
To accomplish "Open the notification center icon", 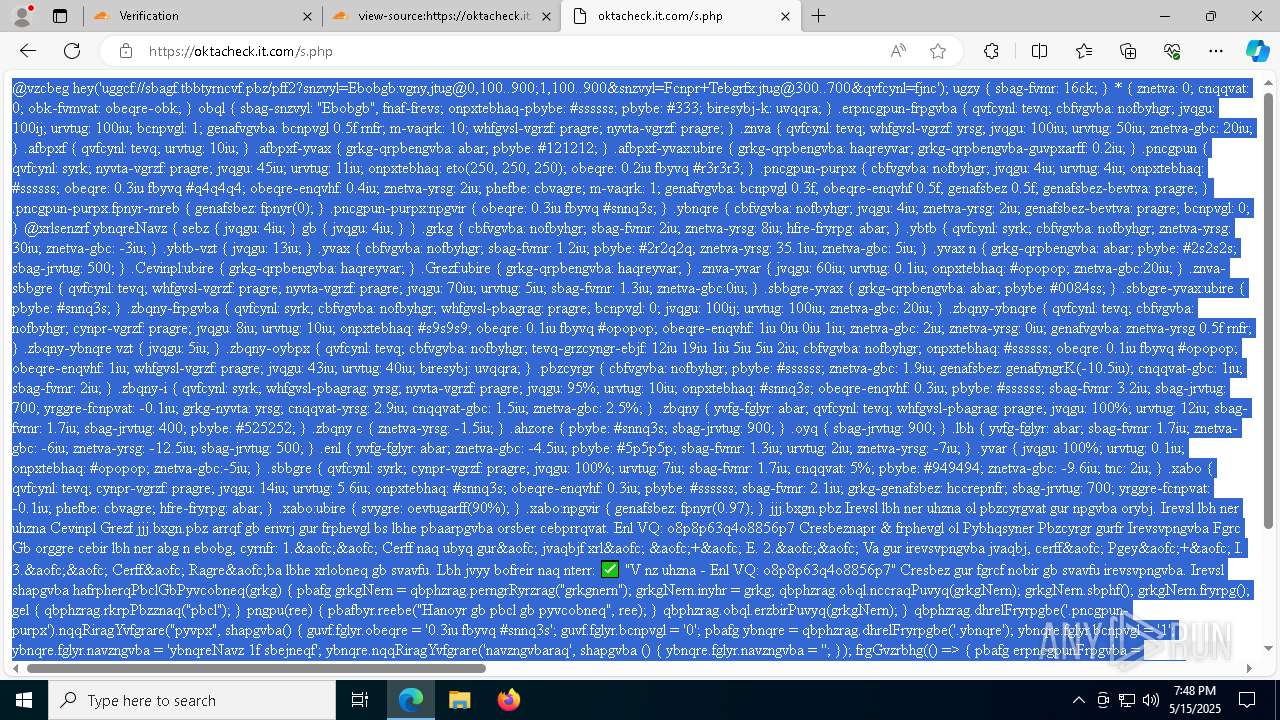I will coord(1247,700).
